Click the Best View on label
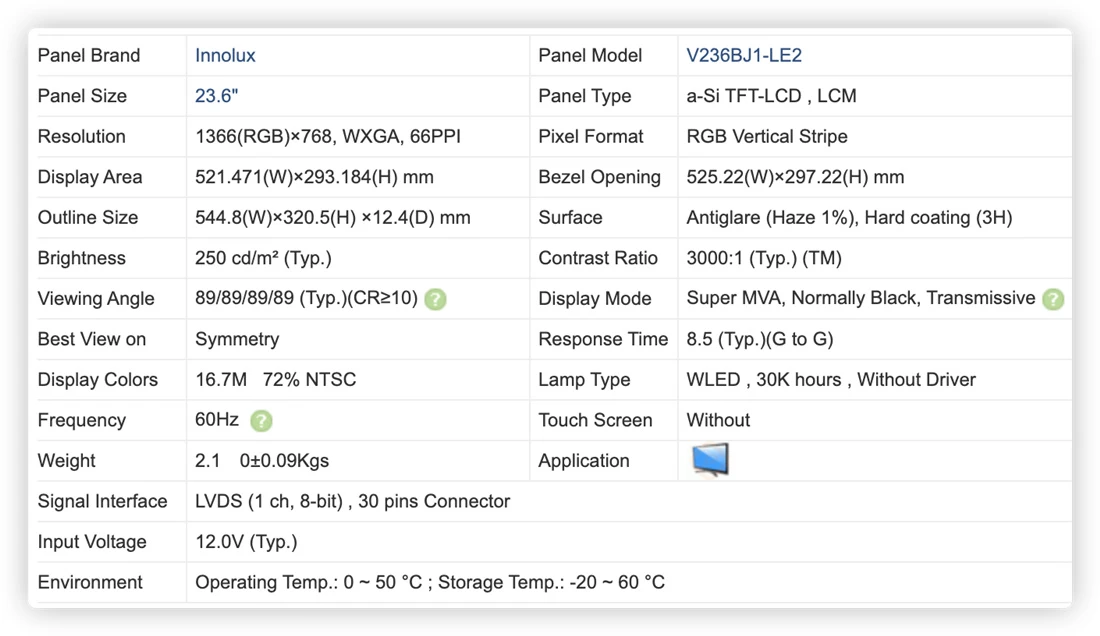 (x=92, y=339)
